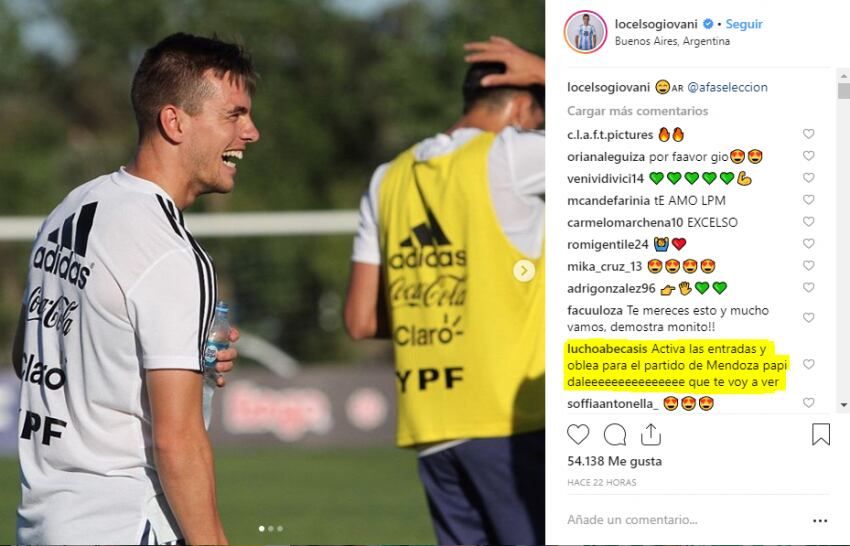The height and width of the screenshot is (546, 850).
Task: Like the luchoabecasis comment heart
Action: 808,364
